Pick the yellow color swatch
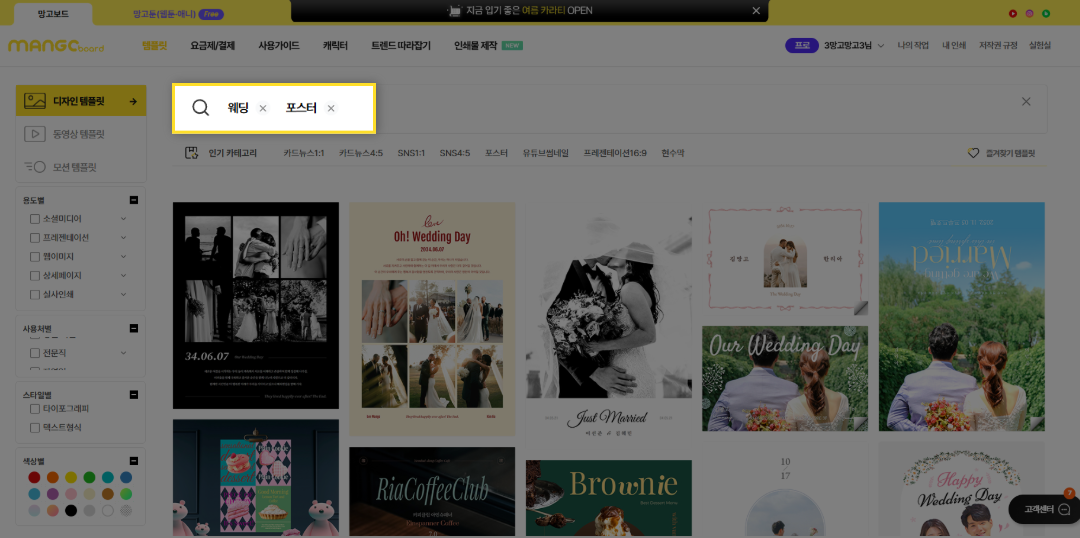 tap(71, 477)
